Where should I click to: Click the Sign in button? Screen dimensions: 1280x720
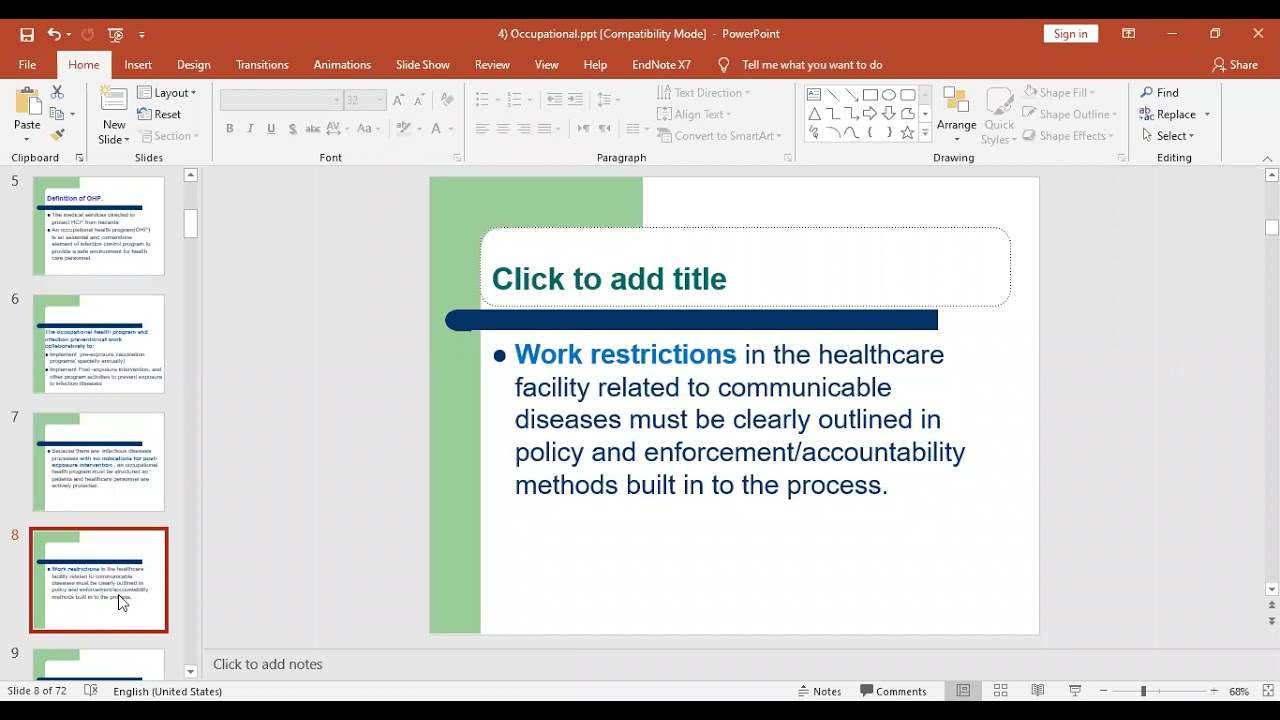1070,34
